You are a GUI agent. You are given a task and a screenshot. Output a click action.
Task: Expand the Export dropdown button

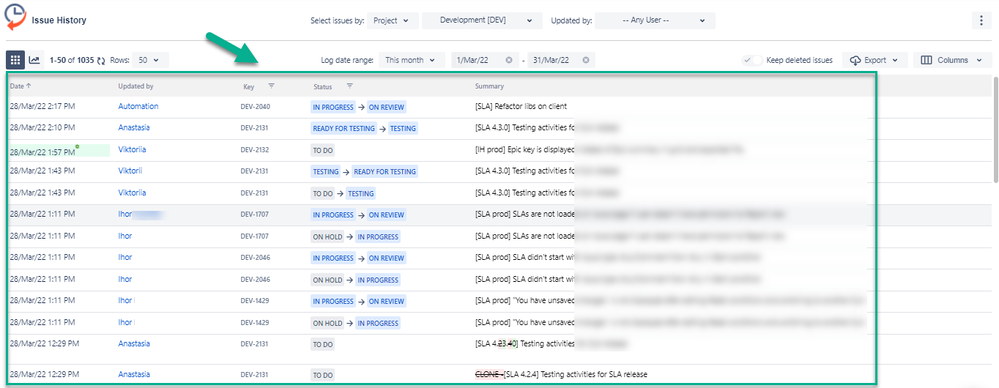point(874,60)
